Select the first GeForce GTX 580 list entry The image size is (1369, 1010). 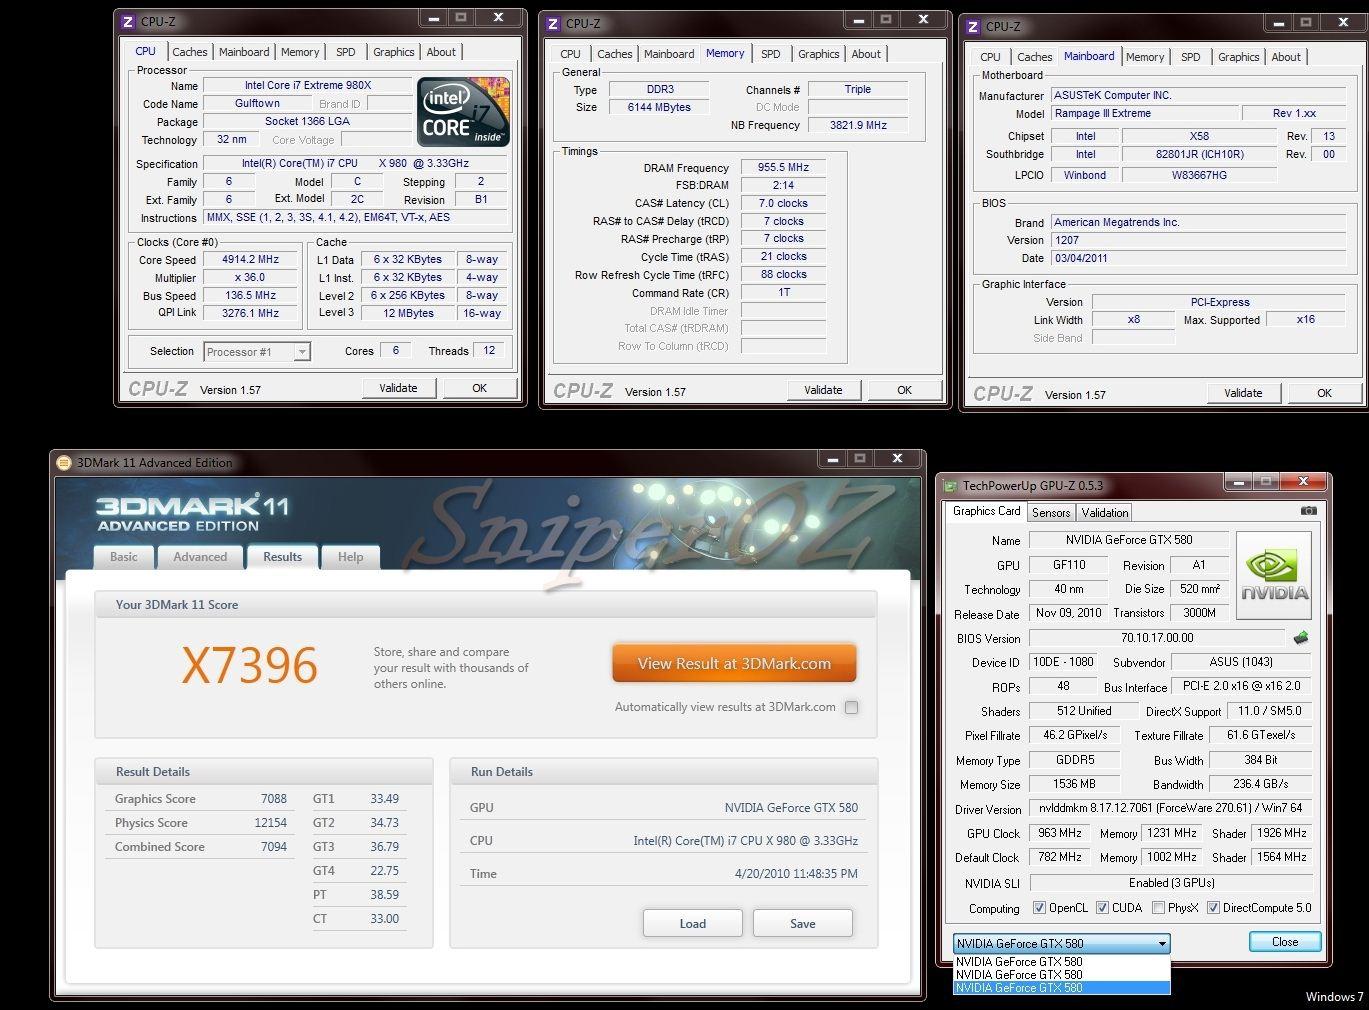click(1061, 962)
